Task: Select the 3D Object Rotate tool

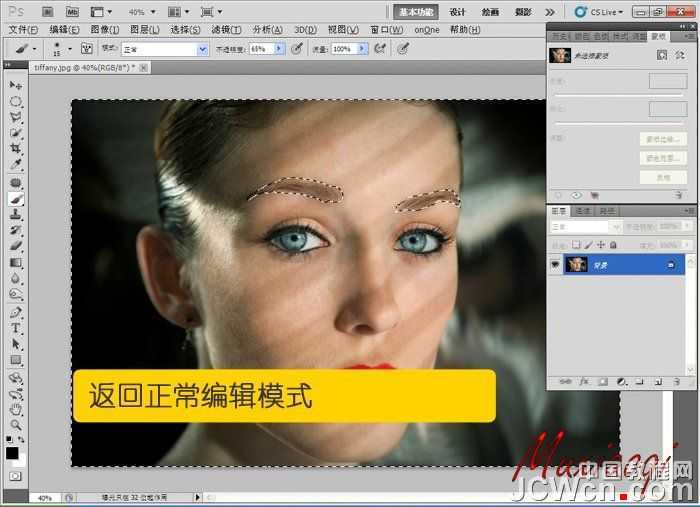Action: pyautogui.click(x=16, y=378)
